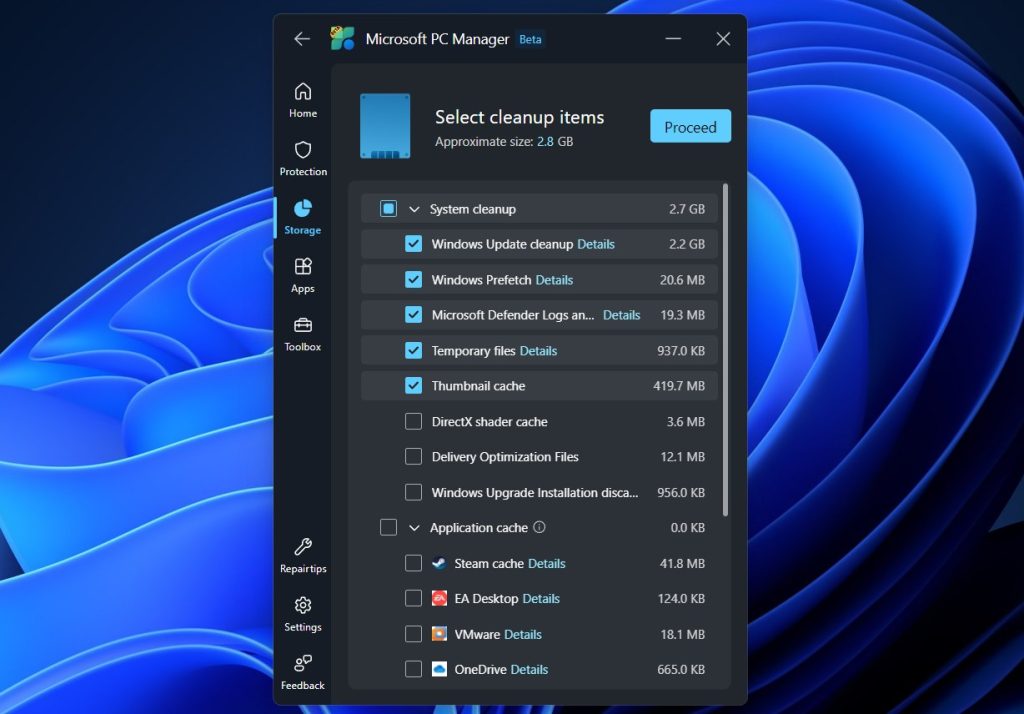The height and width of the screenshot is (714, 1024).
Task: Open Settings from the sidebar
Action: [x=303, y=612]
